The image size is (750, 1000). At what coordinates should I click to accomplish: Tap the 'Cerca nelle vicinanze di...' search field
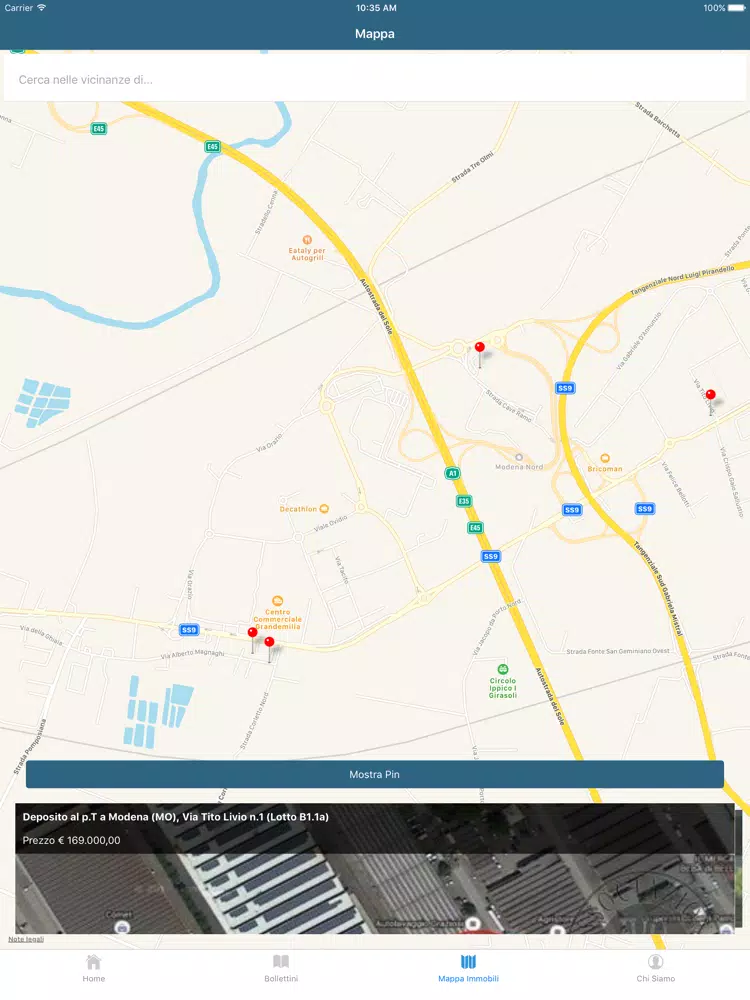point(375,79)
